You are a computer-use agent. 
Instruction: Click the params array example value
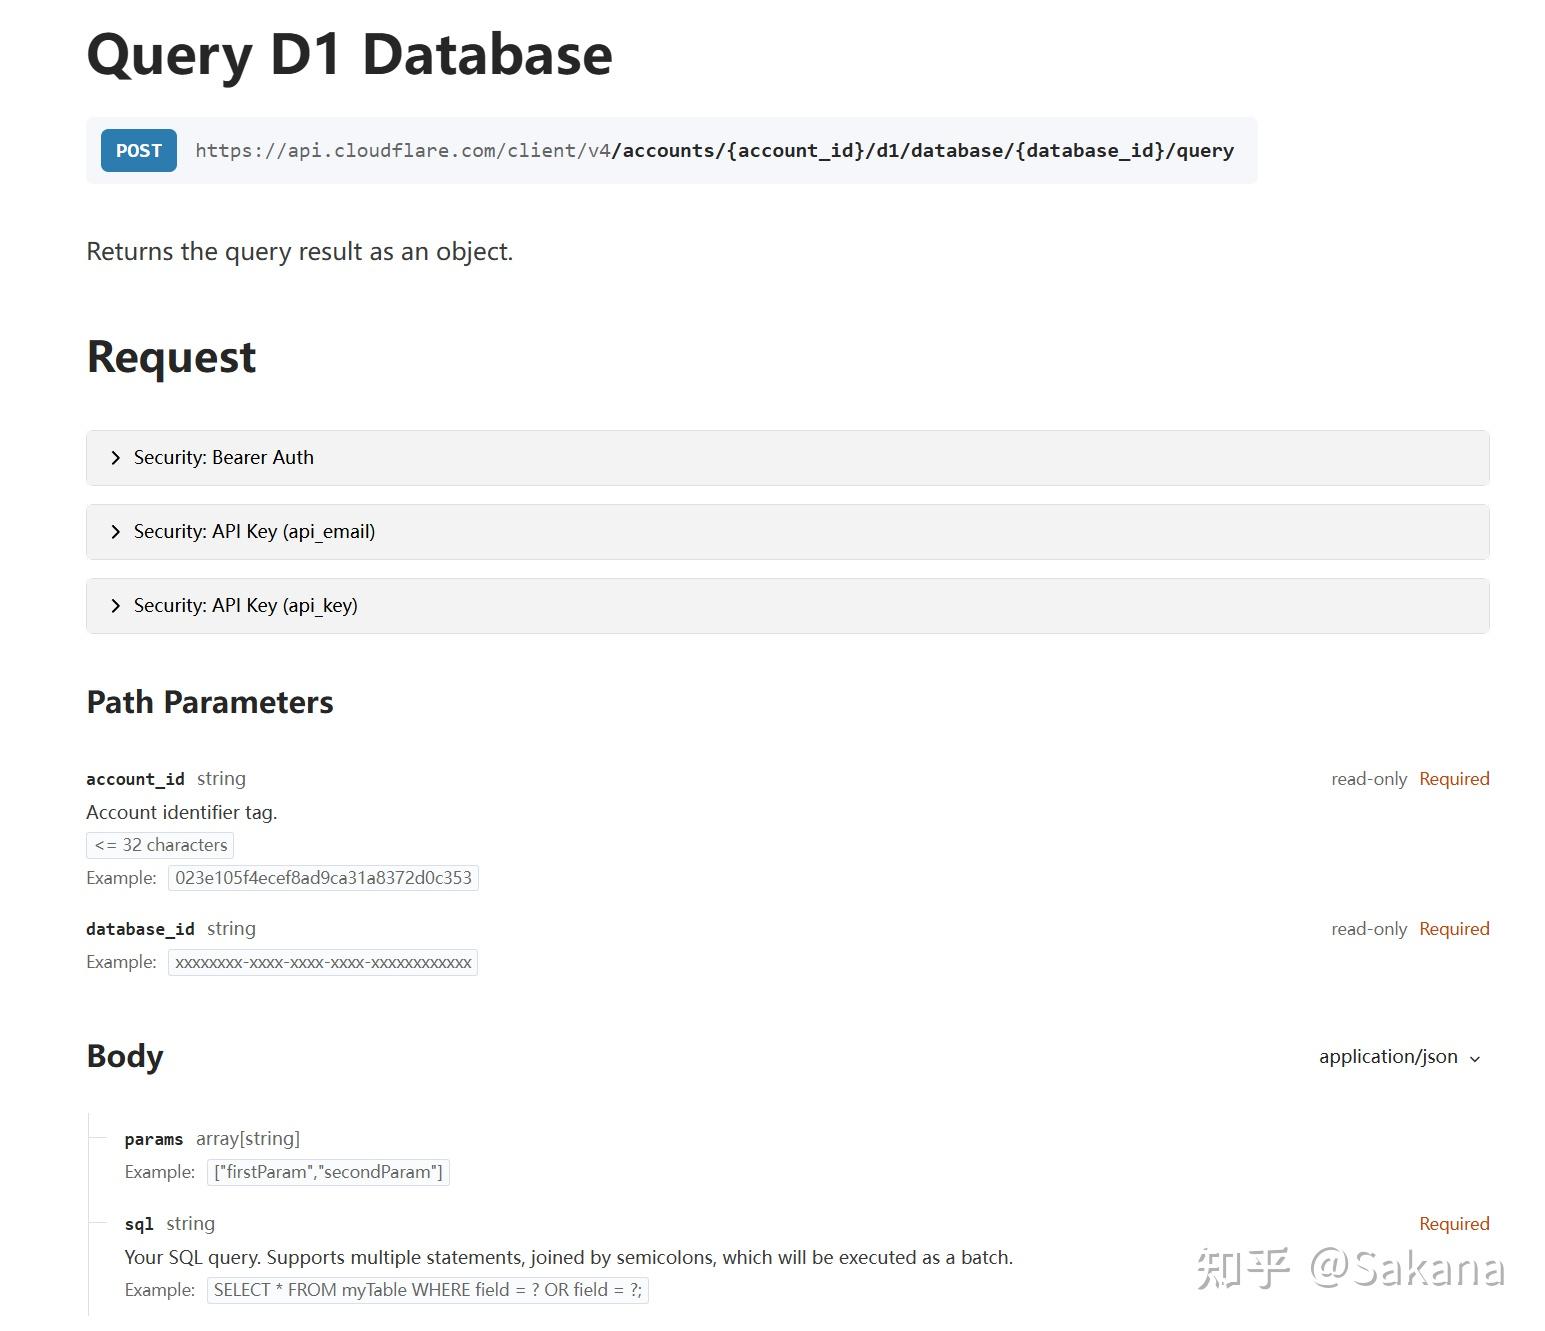pos(327,1171)
